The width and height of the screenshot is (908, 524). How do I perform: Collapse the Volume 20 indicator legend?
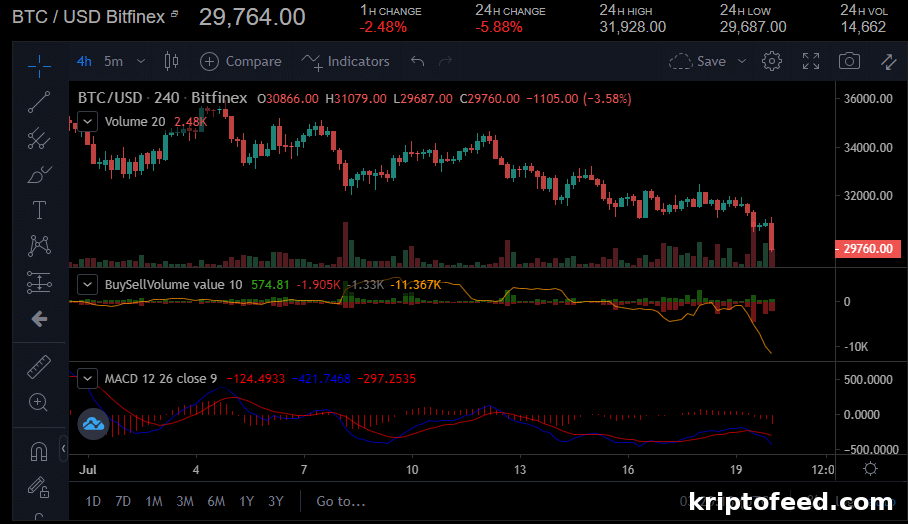point(87,122)
